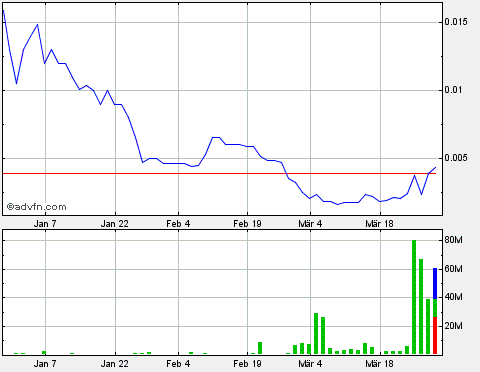Select the Jan 22 label under the price chart
The image size is (480, 372).
115,224
